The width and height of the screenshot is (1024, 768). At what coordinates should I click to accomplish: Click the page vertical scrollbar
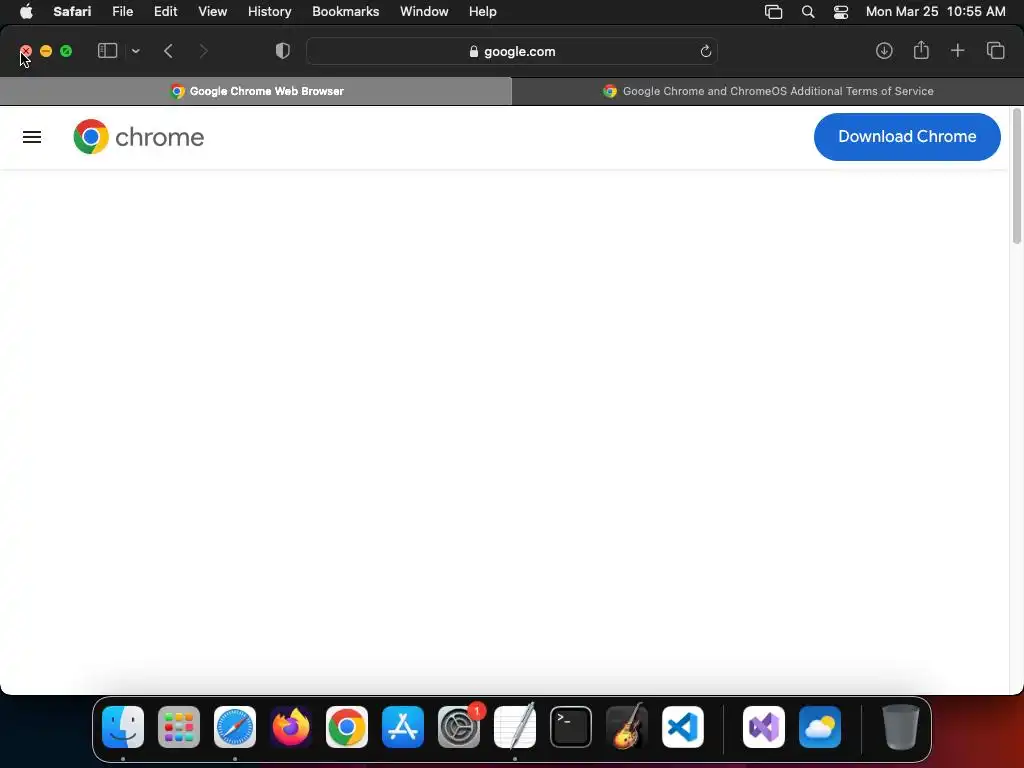(x=1016, y=176)
